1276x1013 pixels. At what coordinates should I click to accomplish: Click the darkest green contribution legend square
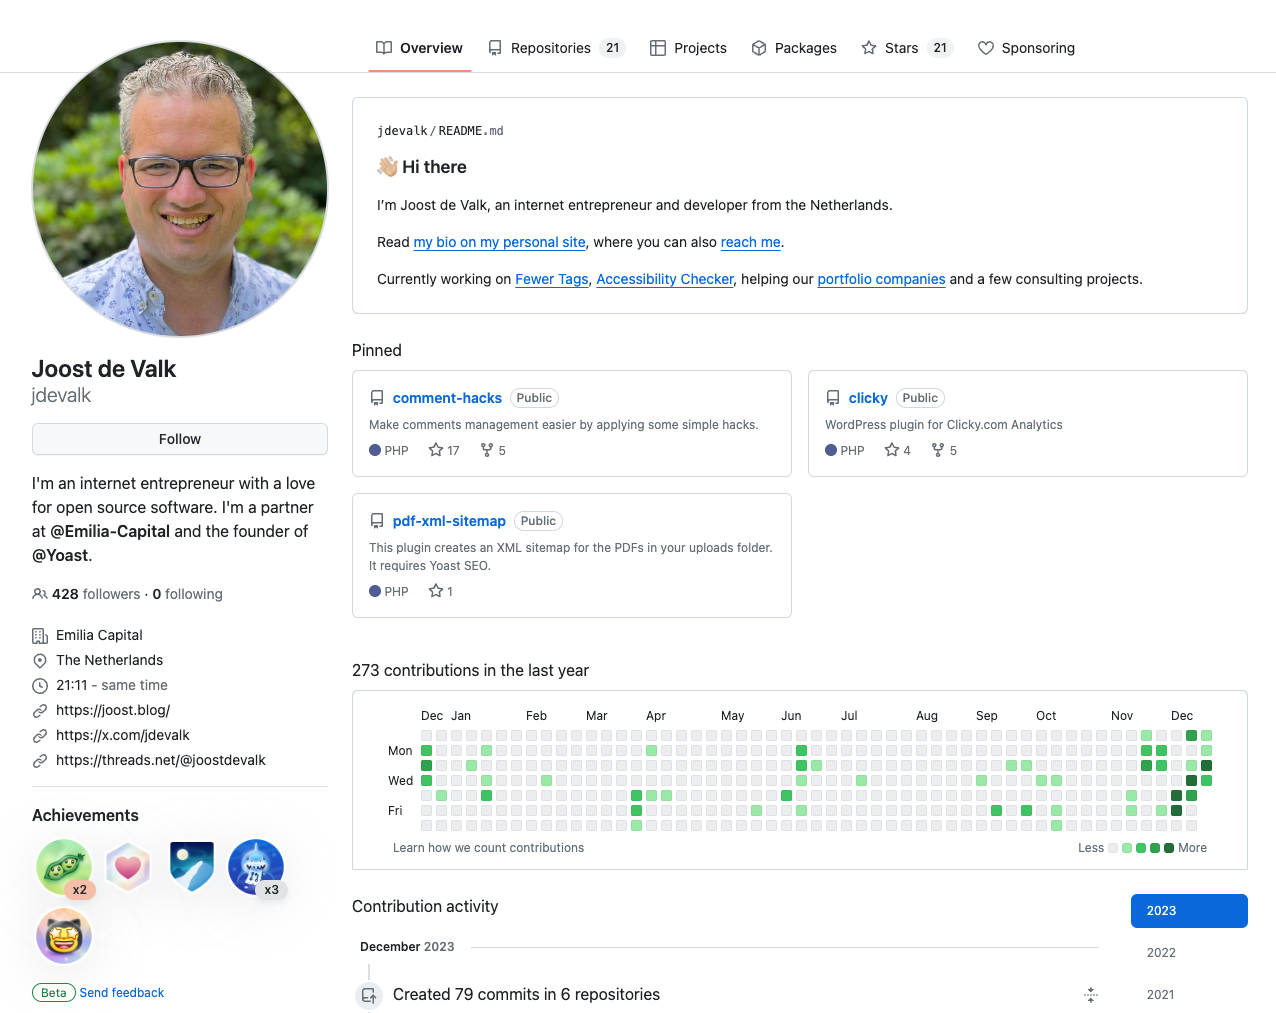tap(1169, 848)
